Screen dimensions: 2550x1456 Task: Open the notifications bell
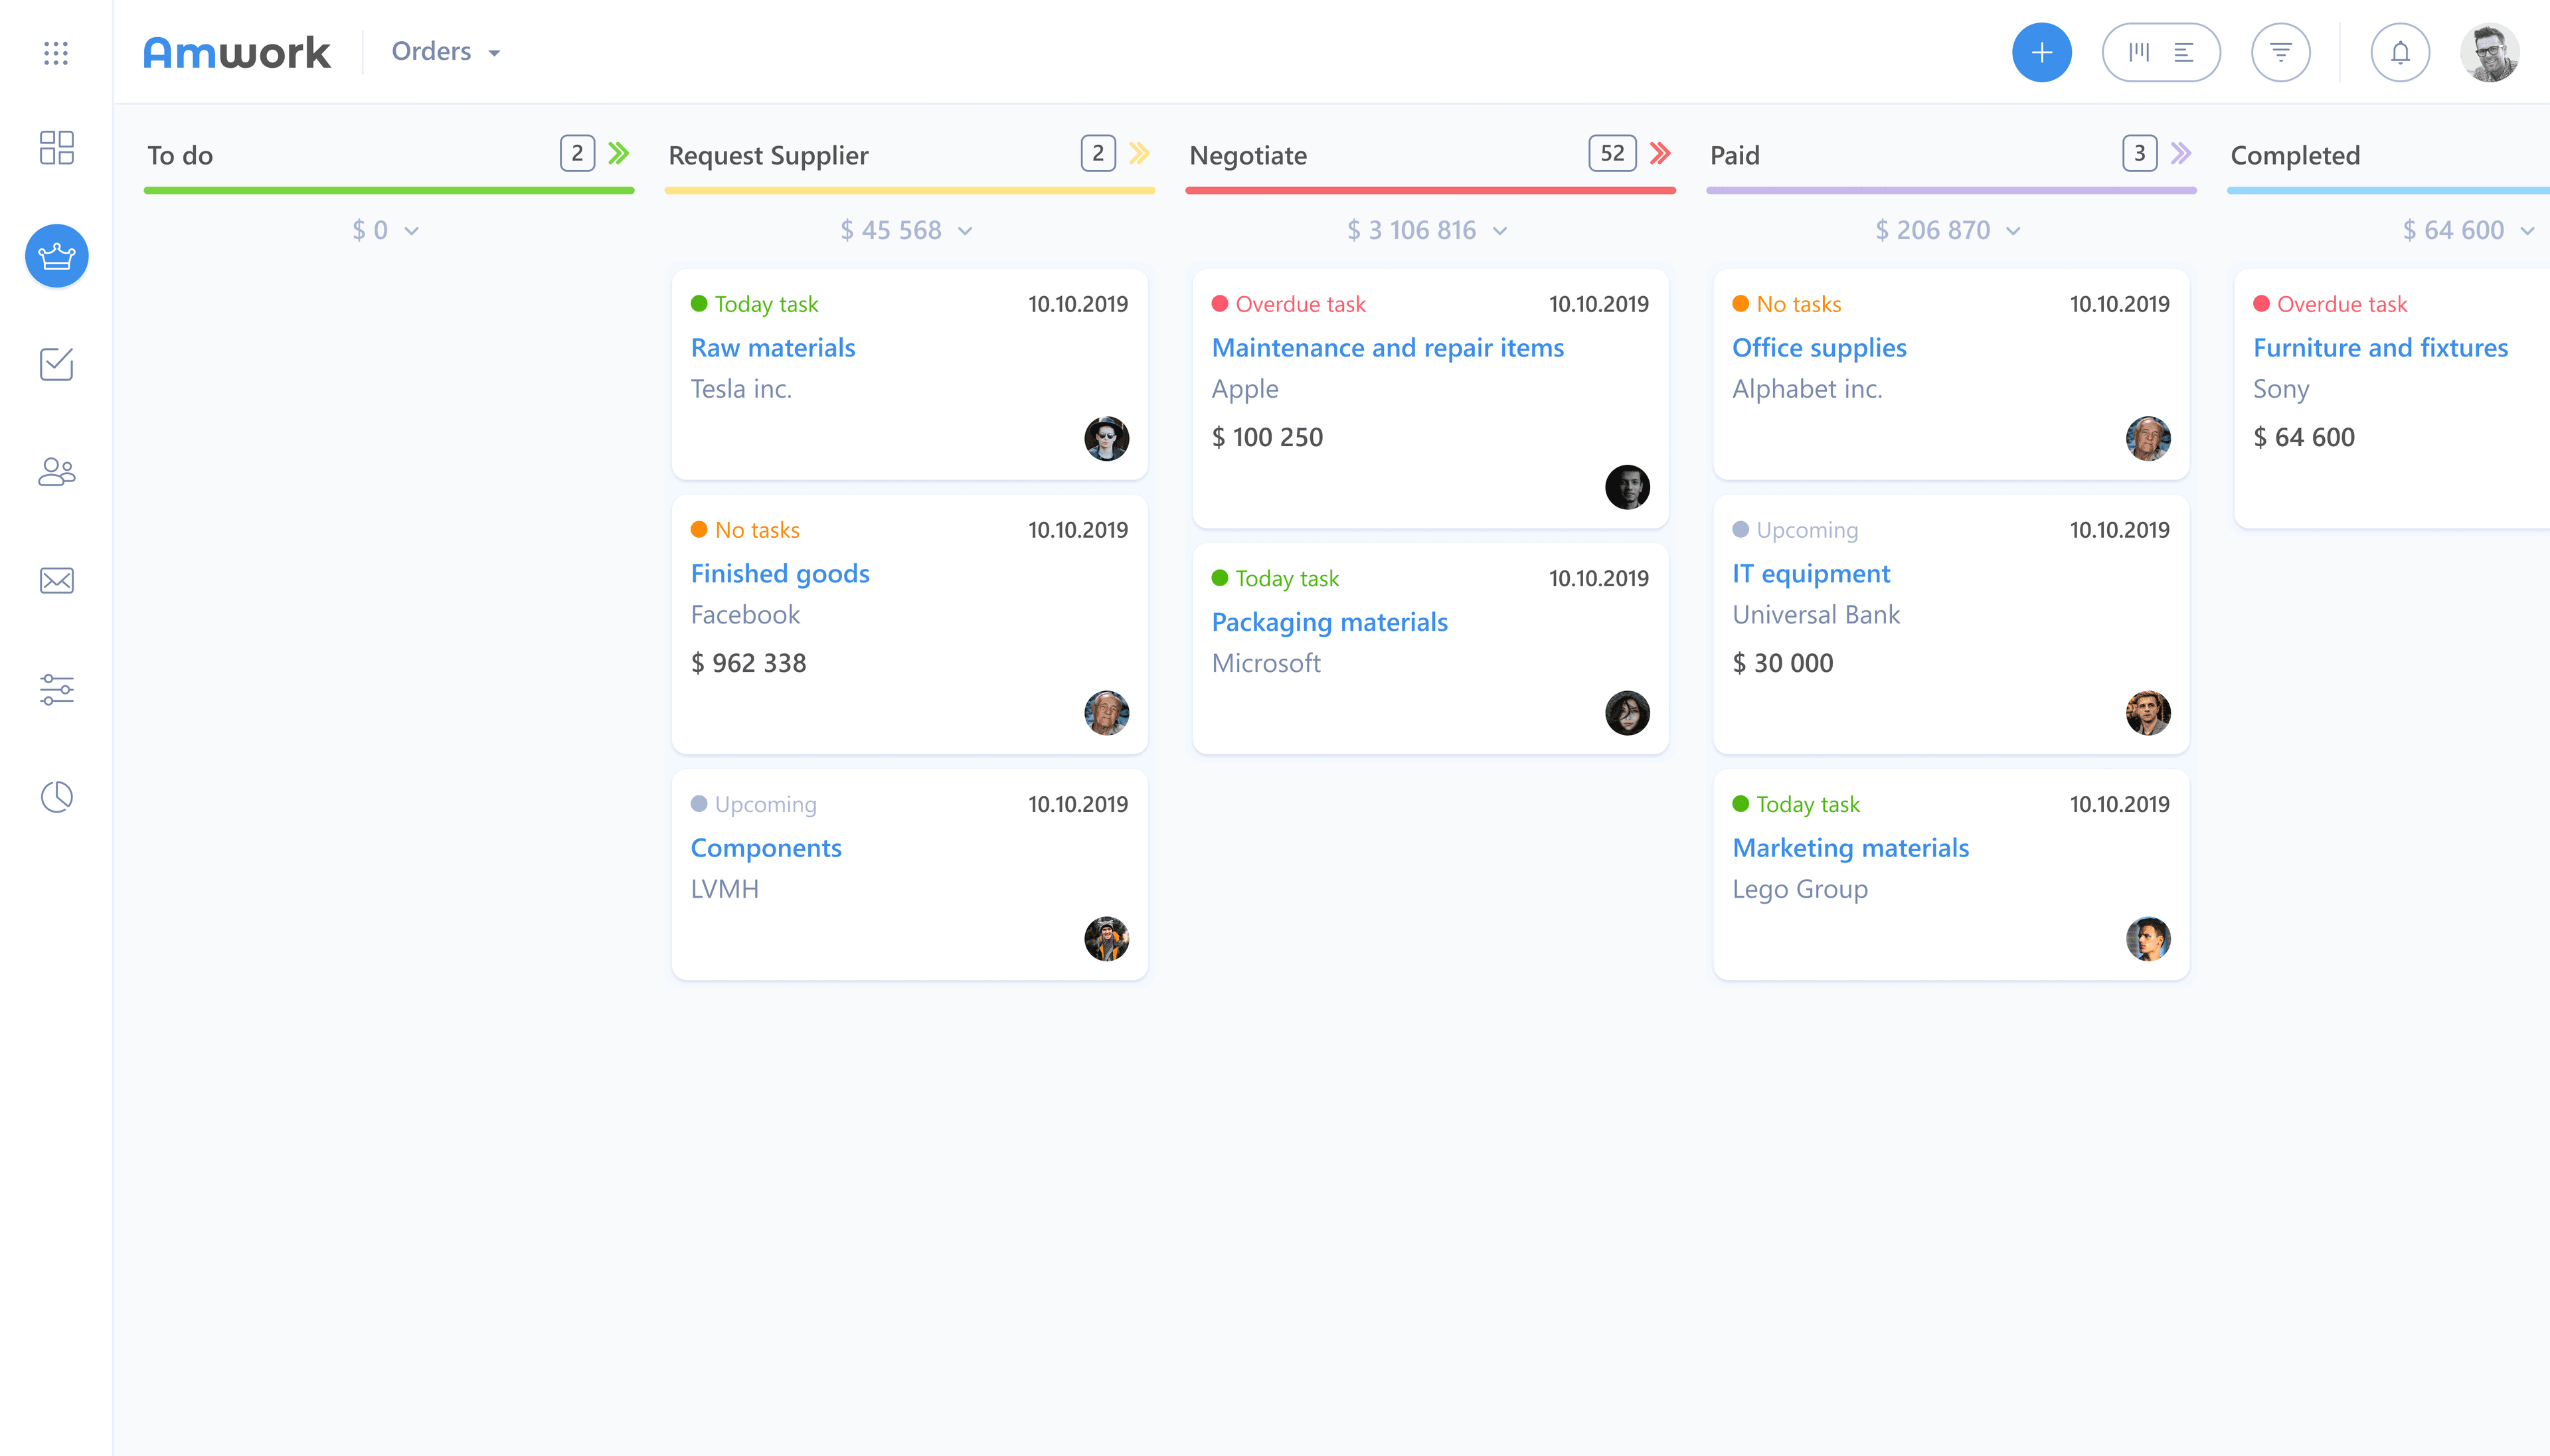(2400, 52)
